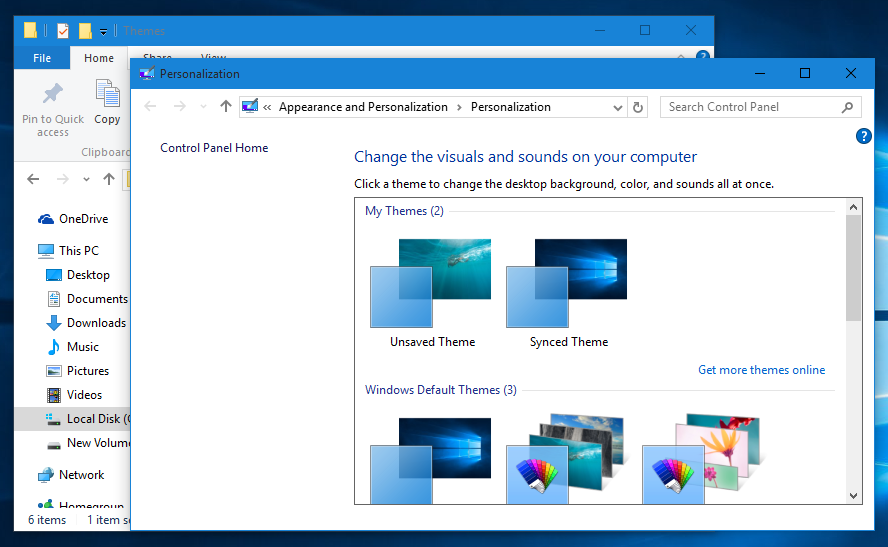Click the Explorer up-folder arrow
The height and width of the screenshot is (547, 888).
pos(109,180)
